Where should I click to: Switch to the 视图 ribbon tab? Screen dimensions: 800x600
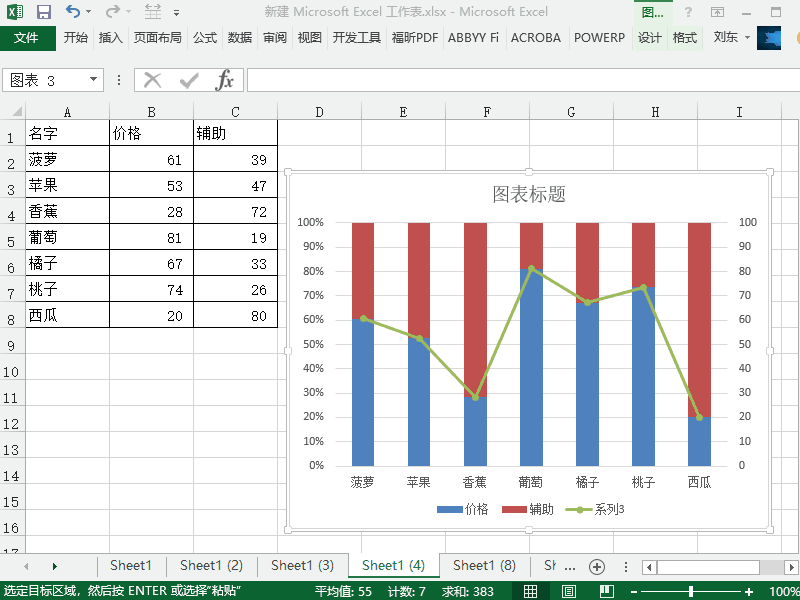pos(310,37)
